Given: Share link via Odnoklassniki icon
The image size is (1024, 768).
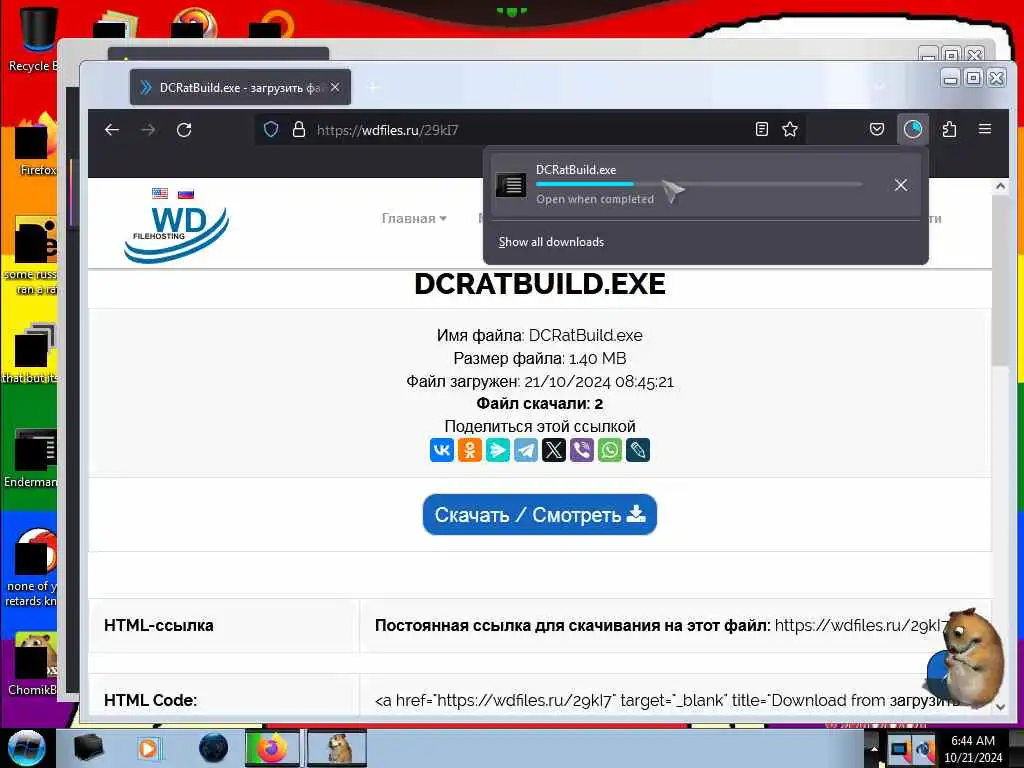Looking at the screenshot, I should pos(470,450).
